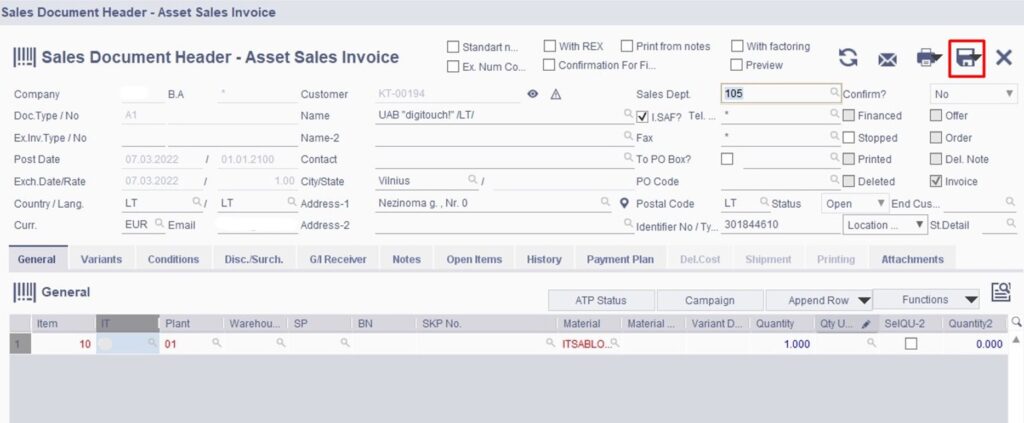Viewport: 1024px width, 423px height.
Task: Click the eye icon beside customer code
Action: click(533, 94)
